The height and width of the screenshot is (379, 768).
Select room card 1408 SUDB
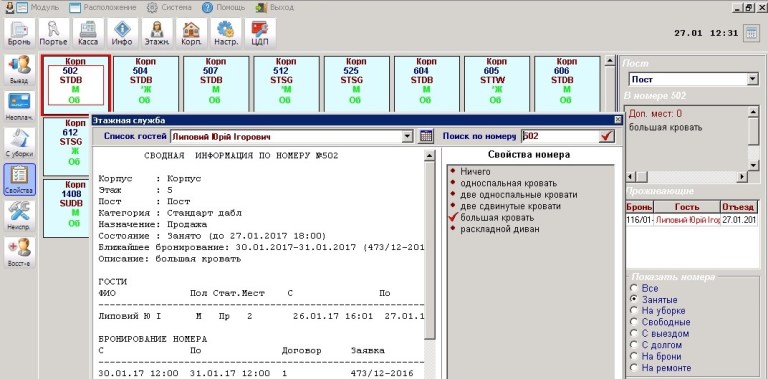click(67, 208)
